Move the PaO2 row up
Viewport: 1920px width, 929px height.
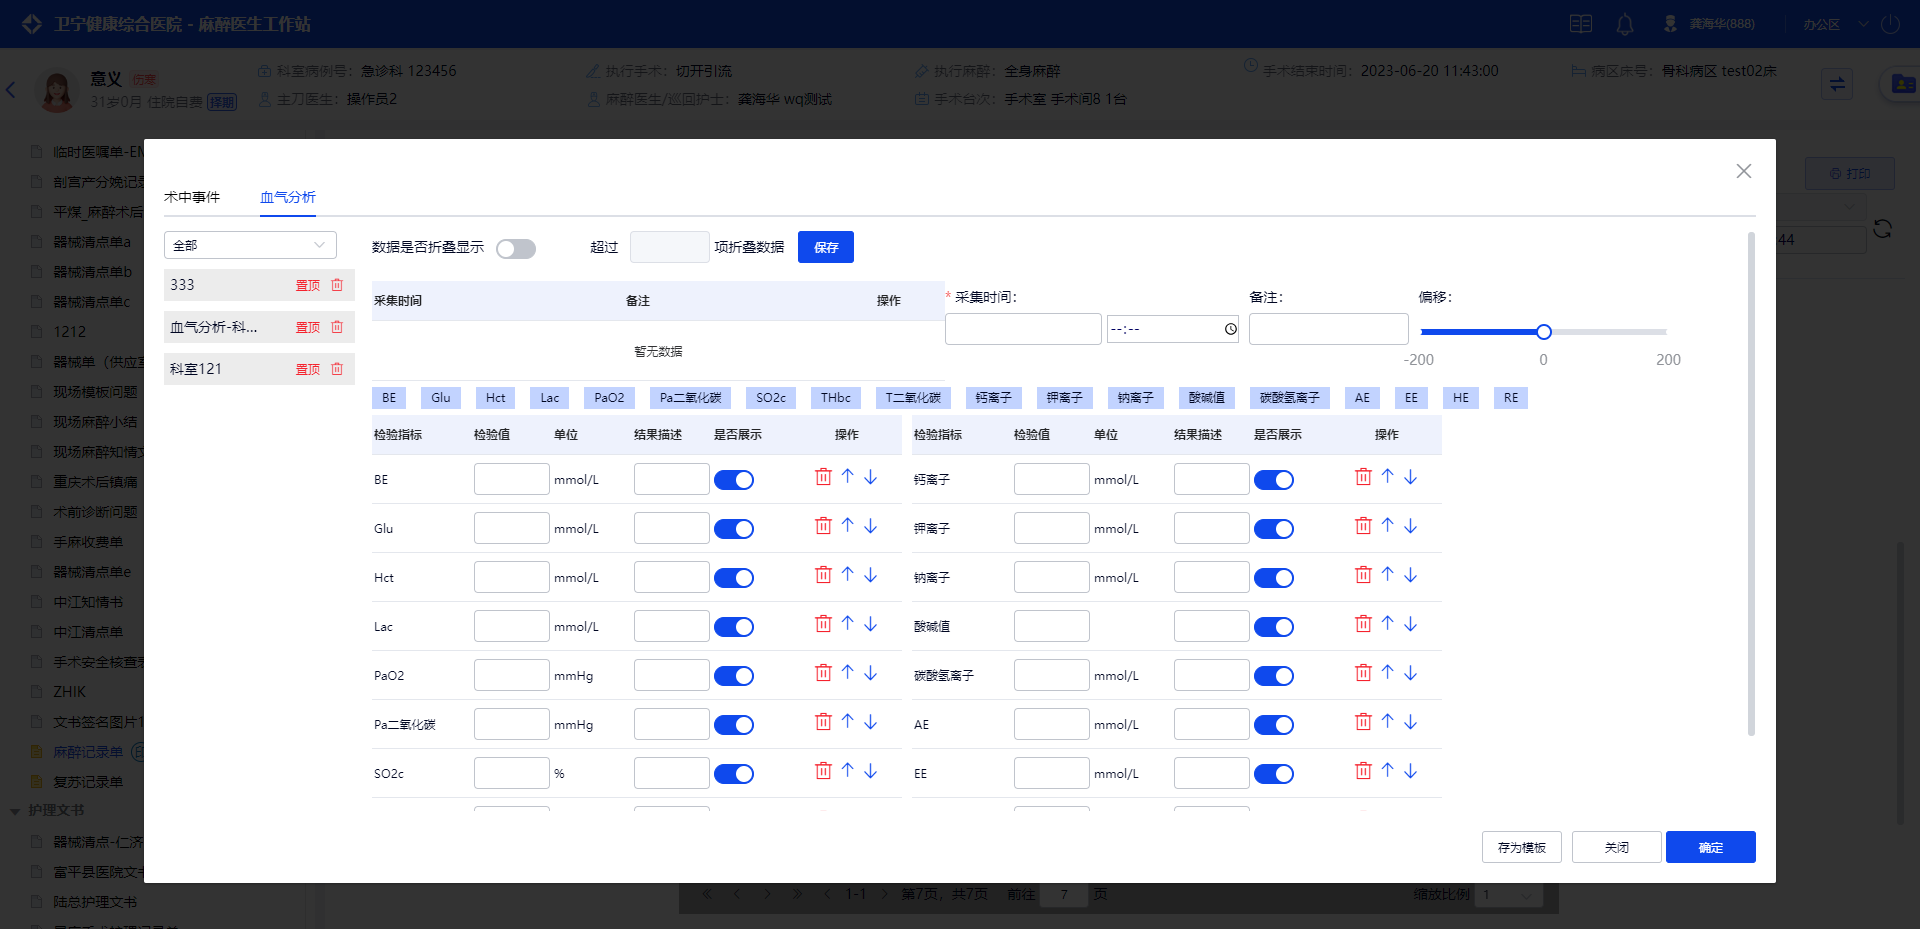coord(847,673)
